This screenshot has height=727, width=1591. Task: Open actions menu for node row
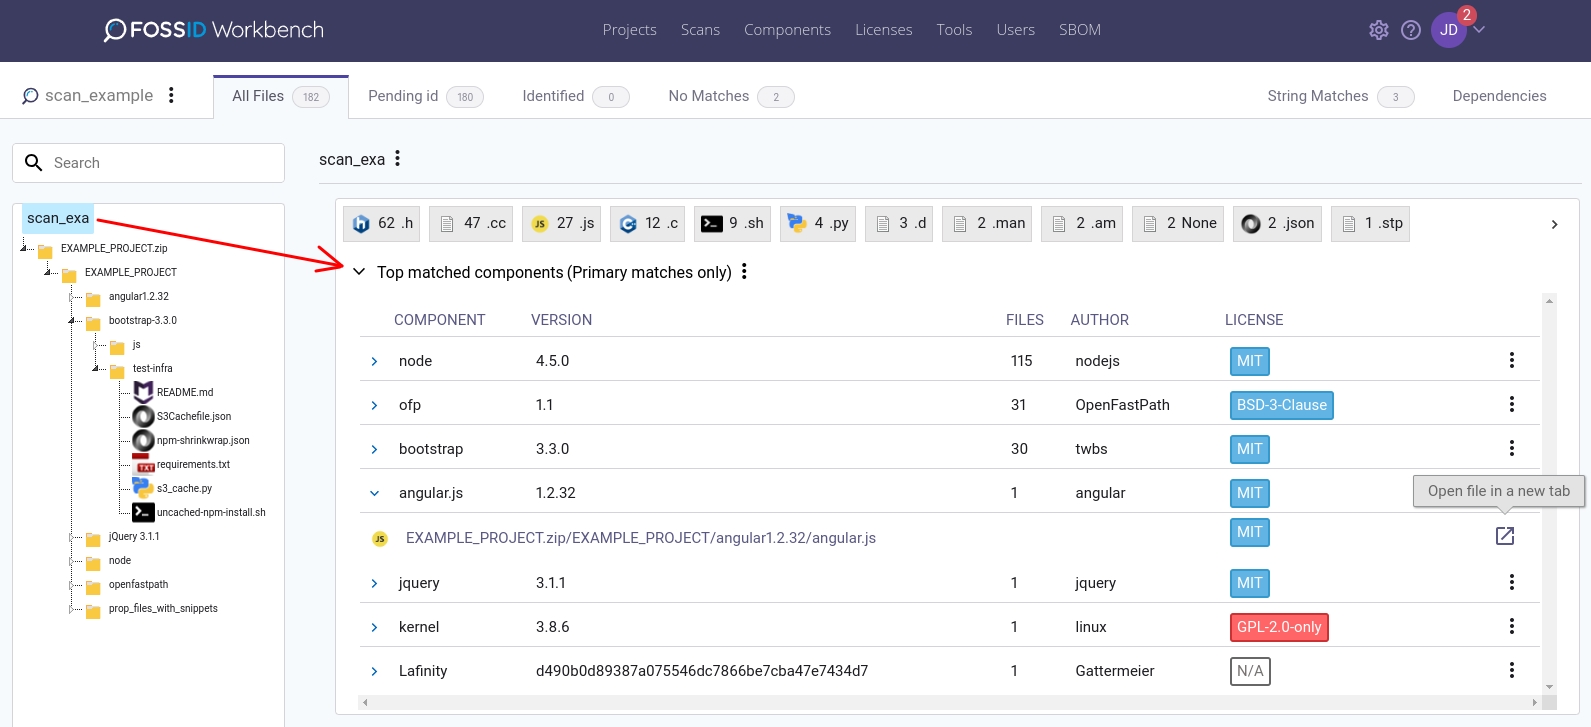tap(1511, 360)
